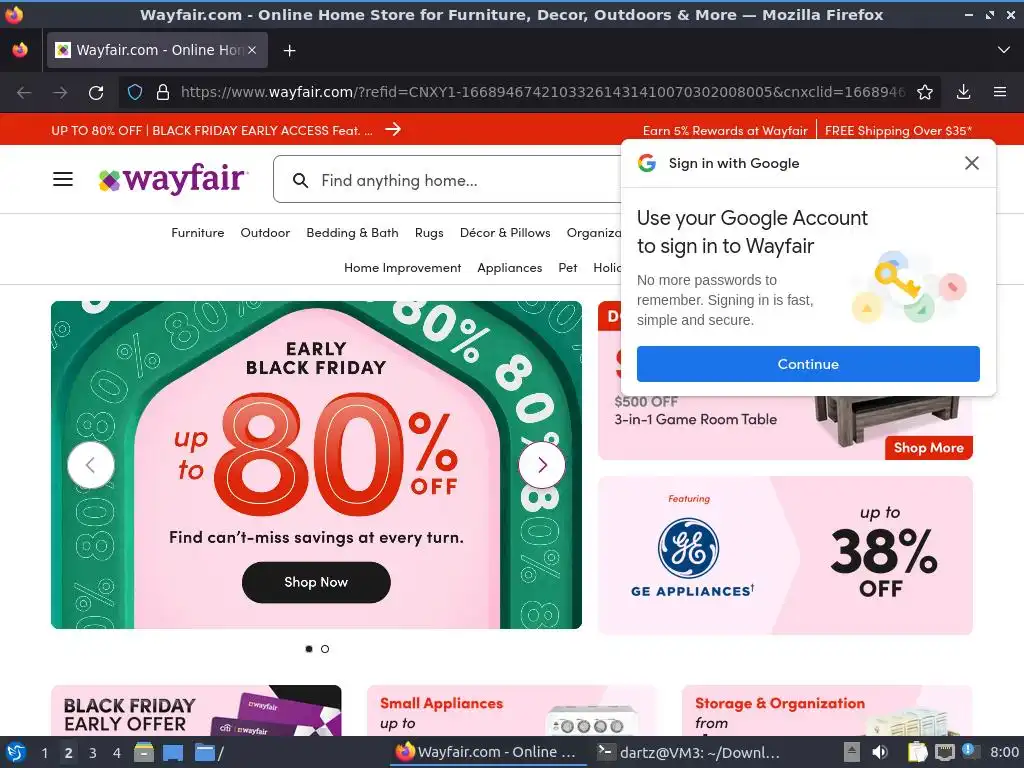
Task: Click Shop Now on Black Friday banner
Action: point(316,582)
